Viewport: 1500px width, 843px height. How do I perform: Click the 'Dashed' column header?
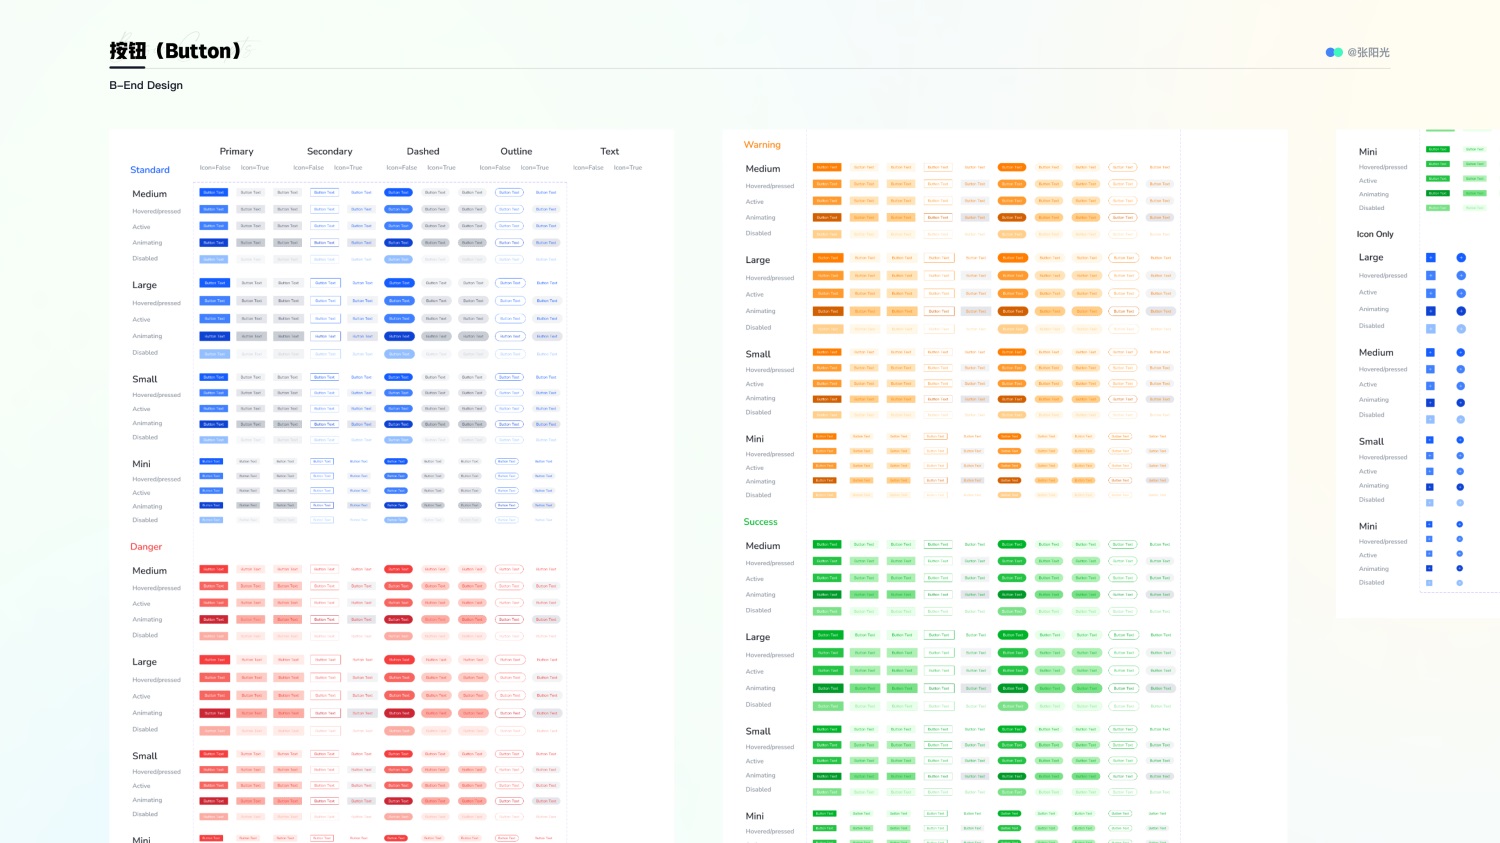(423, 152)
